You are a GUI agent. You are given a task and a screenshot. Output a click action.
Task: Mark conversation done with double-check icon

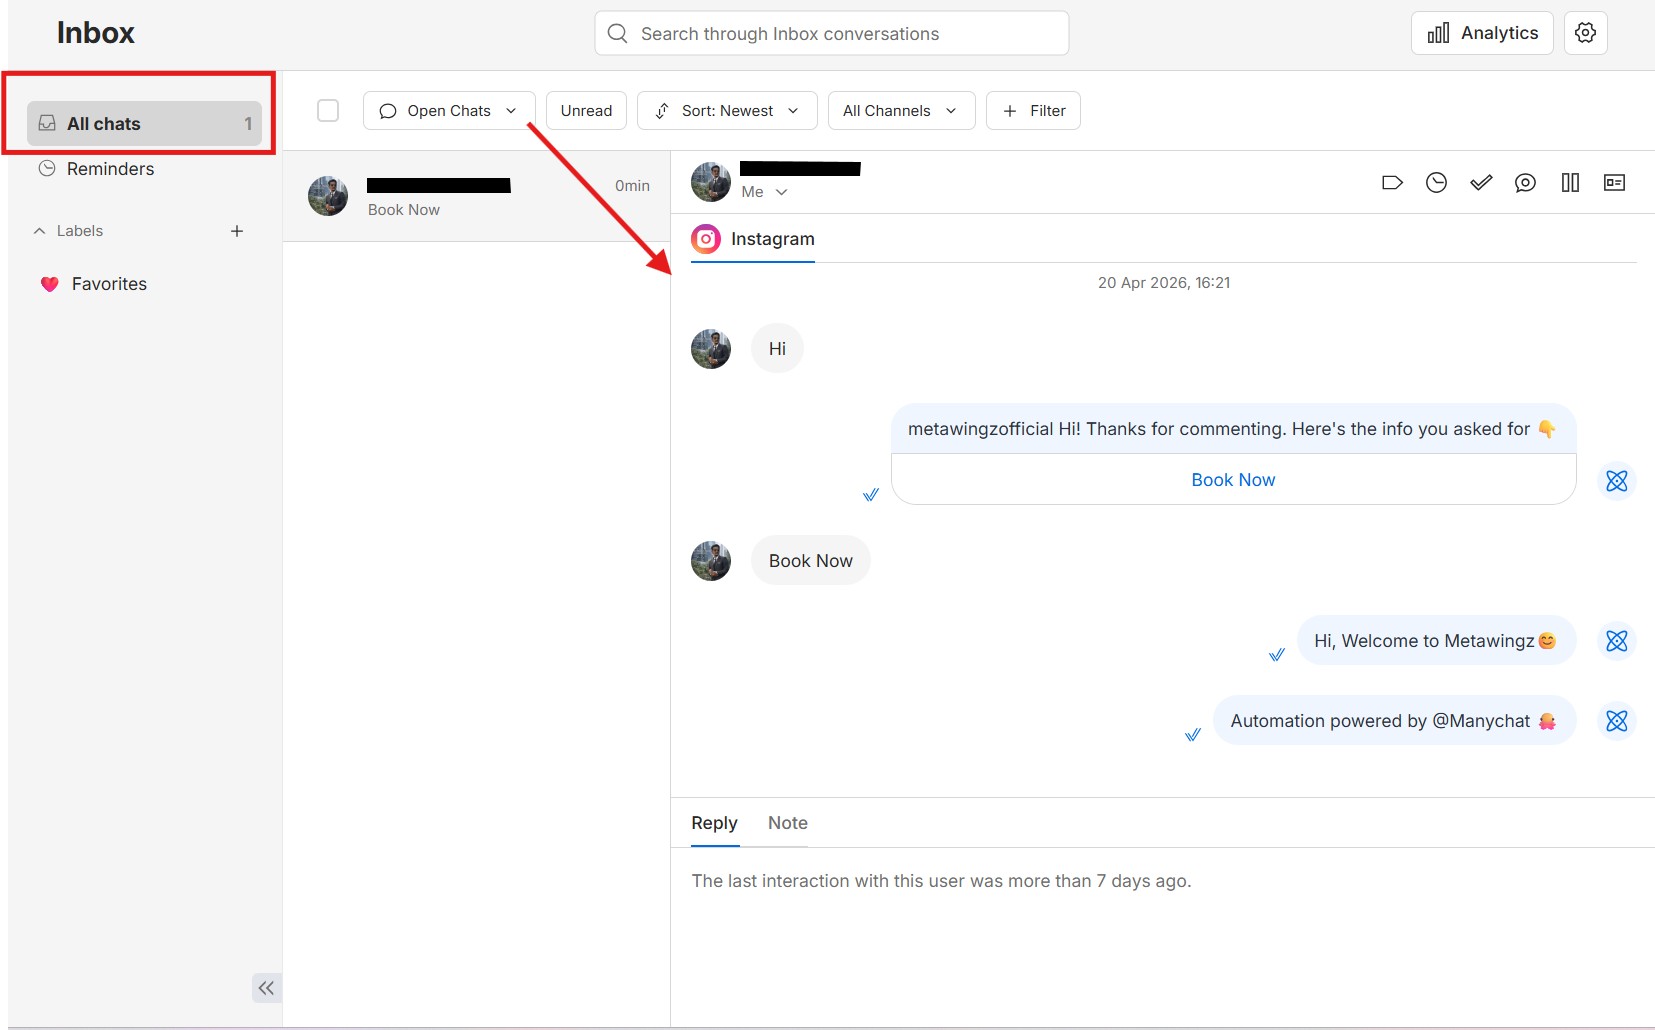pyautogui.click(x=1481, y=182)
